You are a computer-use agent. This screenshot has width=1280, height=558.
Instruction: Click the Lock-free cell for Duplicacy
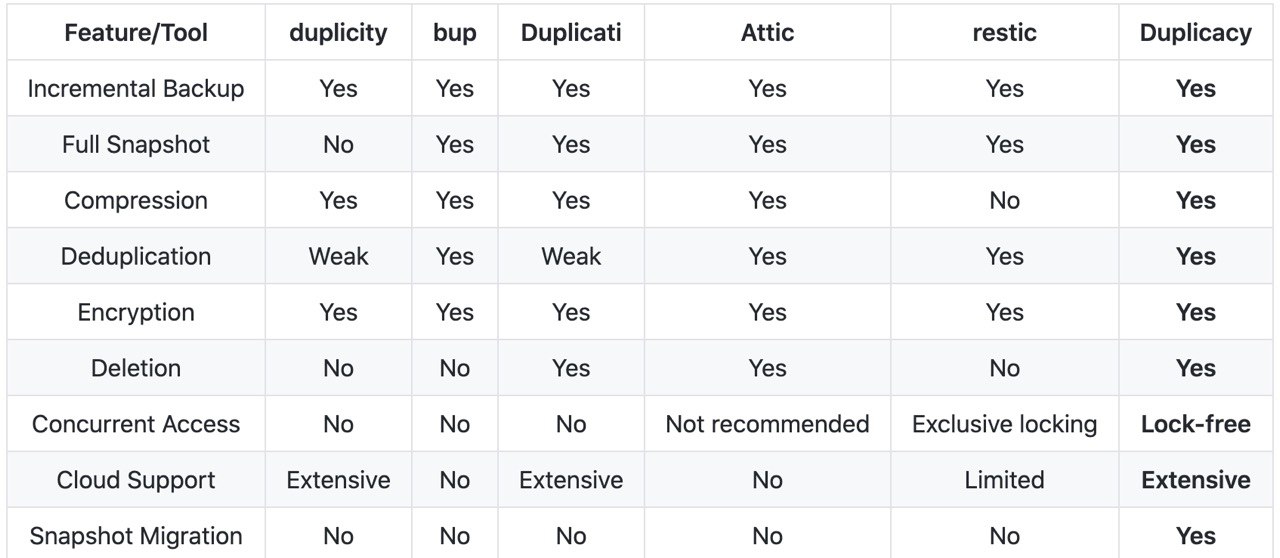1196,425
